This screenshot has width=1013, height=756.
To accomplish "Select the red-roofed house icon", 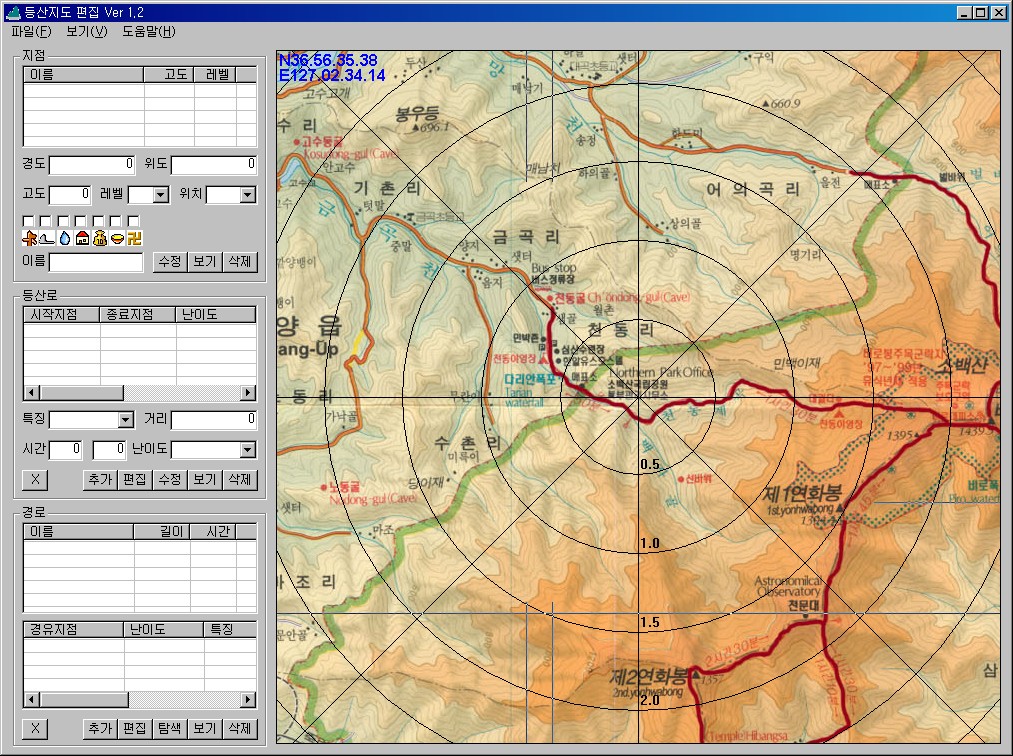I will (x=82, y=238).
